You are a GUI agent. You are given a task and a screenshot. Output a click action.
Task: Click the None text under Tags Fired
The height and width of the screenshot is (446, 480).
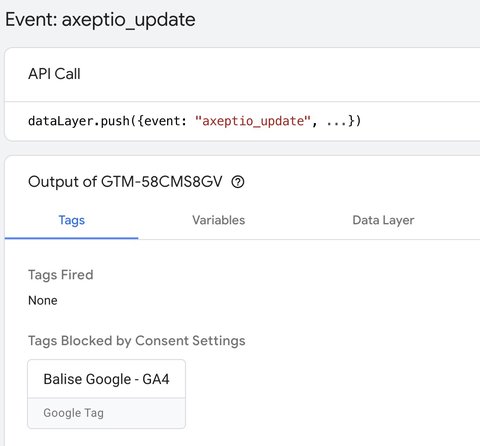pyautogui.click(x=43, y=300)
